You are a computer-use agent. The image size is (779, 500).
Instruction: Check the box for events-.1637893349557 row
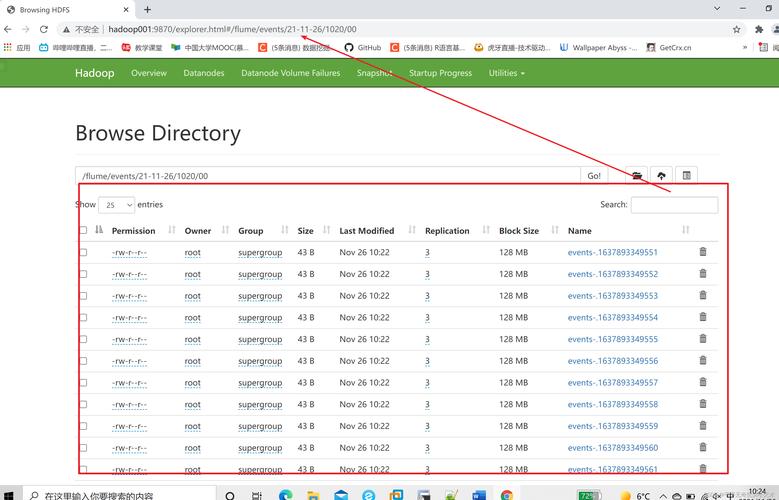(x=83, y=382)
